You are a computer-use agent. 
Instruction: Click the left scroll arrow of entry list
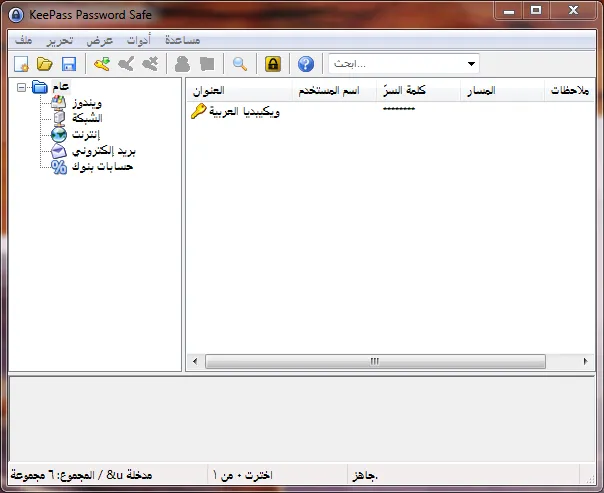click(x=195, y=361)
